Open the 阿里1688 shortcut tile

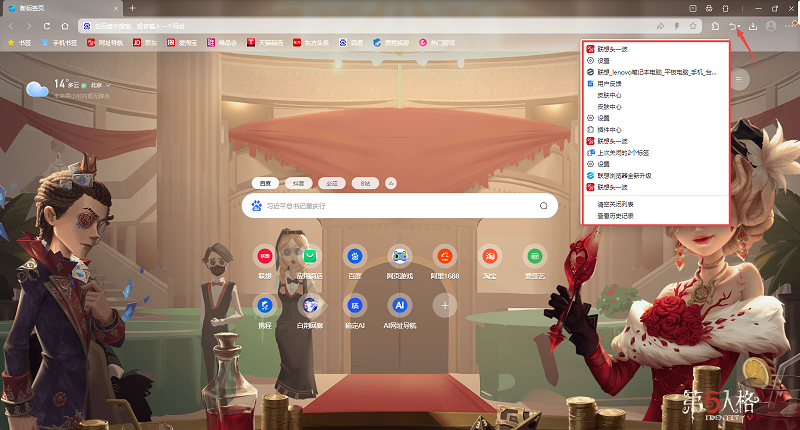pyautogui.click(x=445, y=262)
